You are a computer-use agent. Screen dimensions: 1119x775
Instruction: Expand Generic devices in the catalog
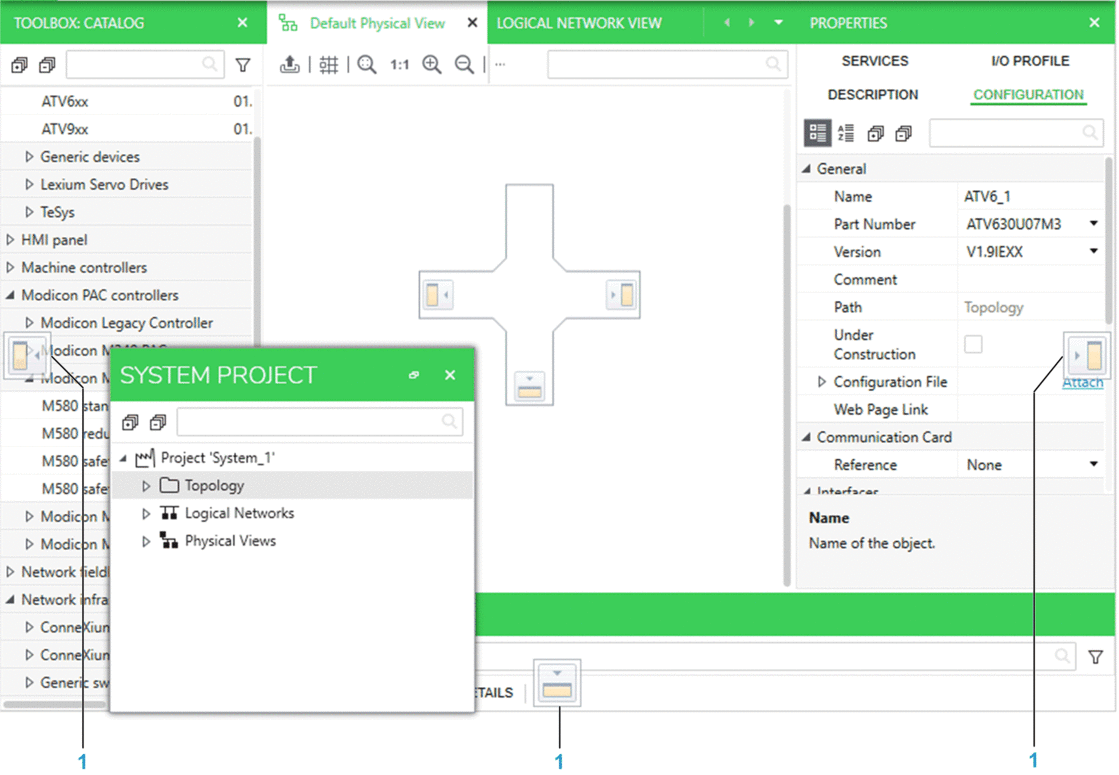(x=29, y=156)
